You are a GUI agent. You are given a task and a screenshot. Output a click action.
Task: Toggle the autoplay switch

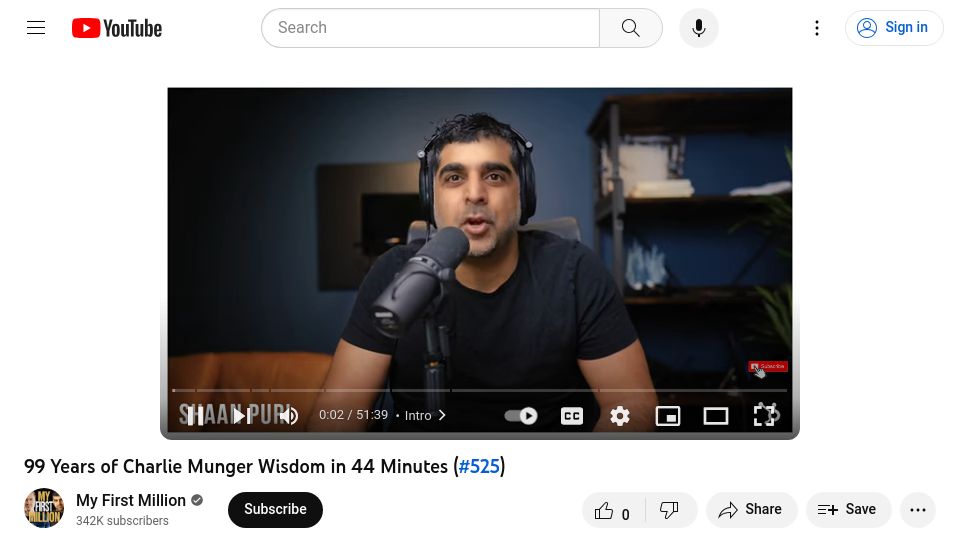point(521,416)
